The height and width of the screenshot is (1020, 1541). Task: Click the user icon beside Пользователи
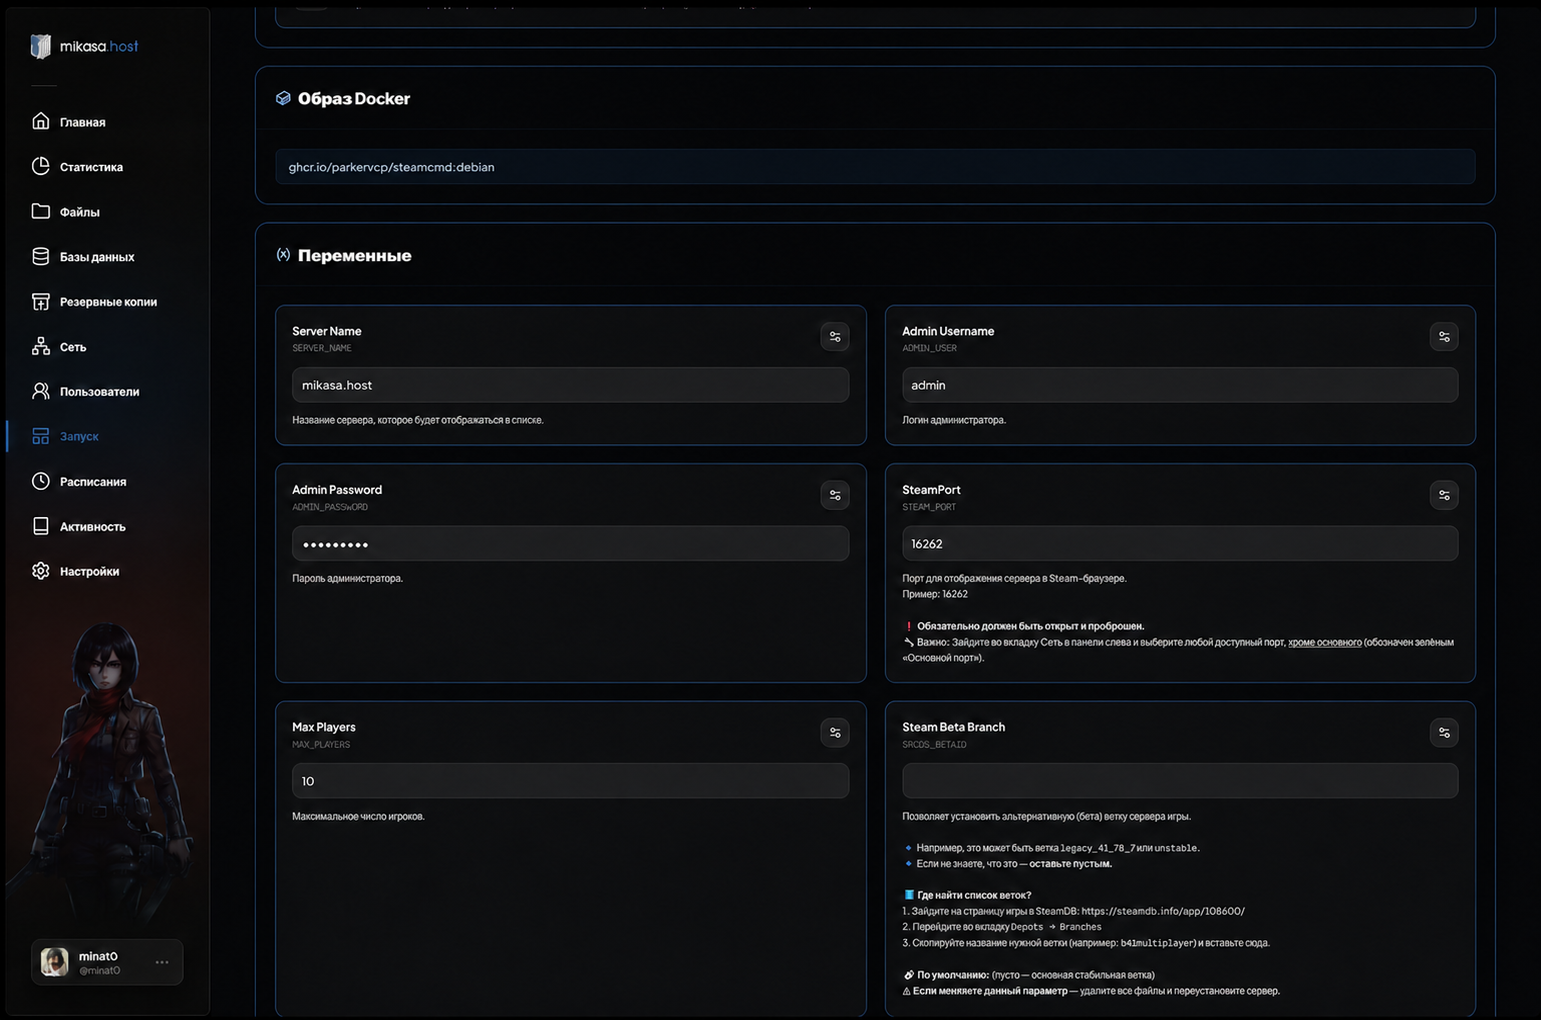coord(40,391)
